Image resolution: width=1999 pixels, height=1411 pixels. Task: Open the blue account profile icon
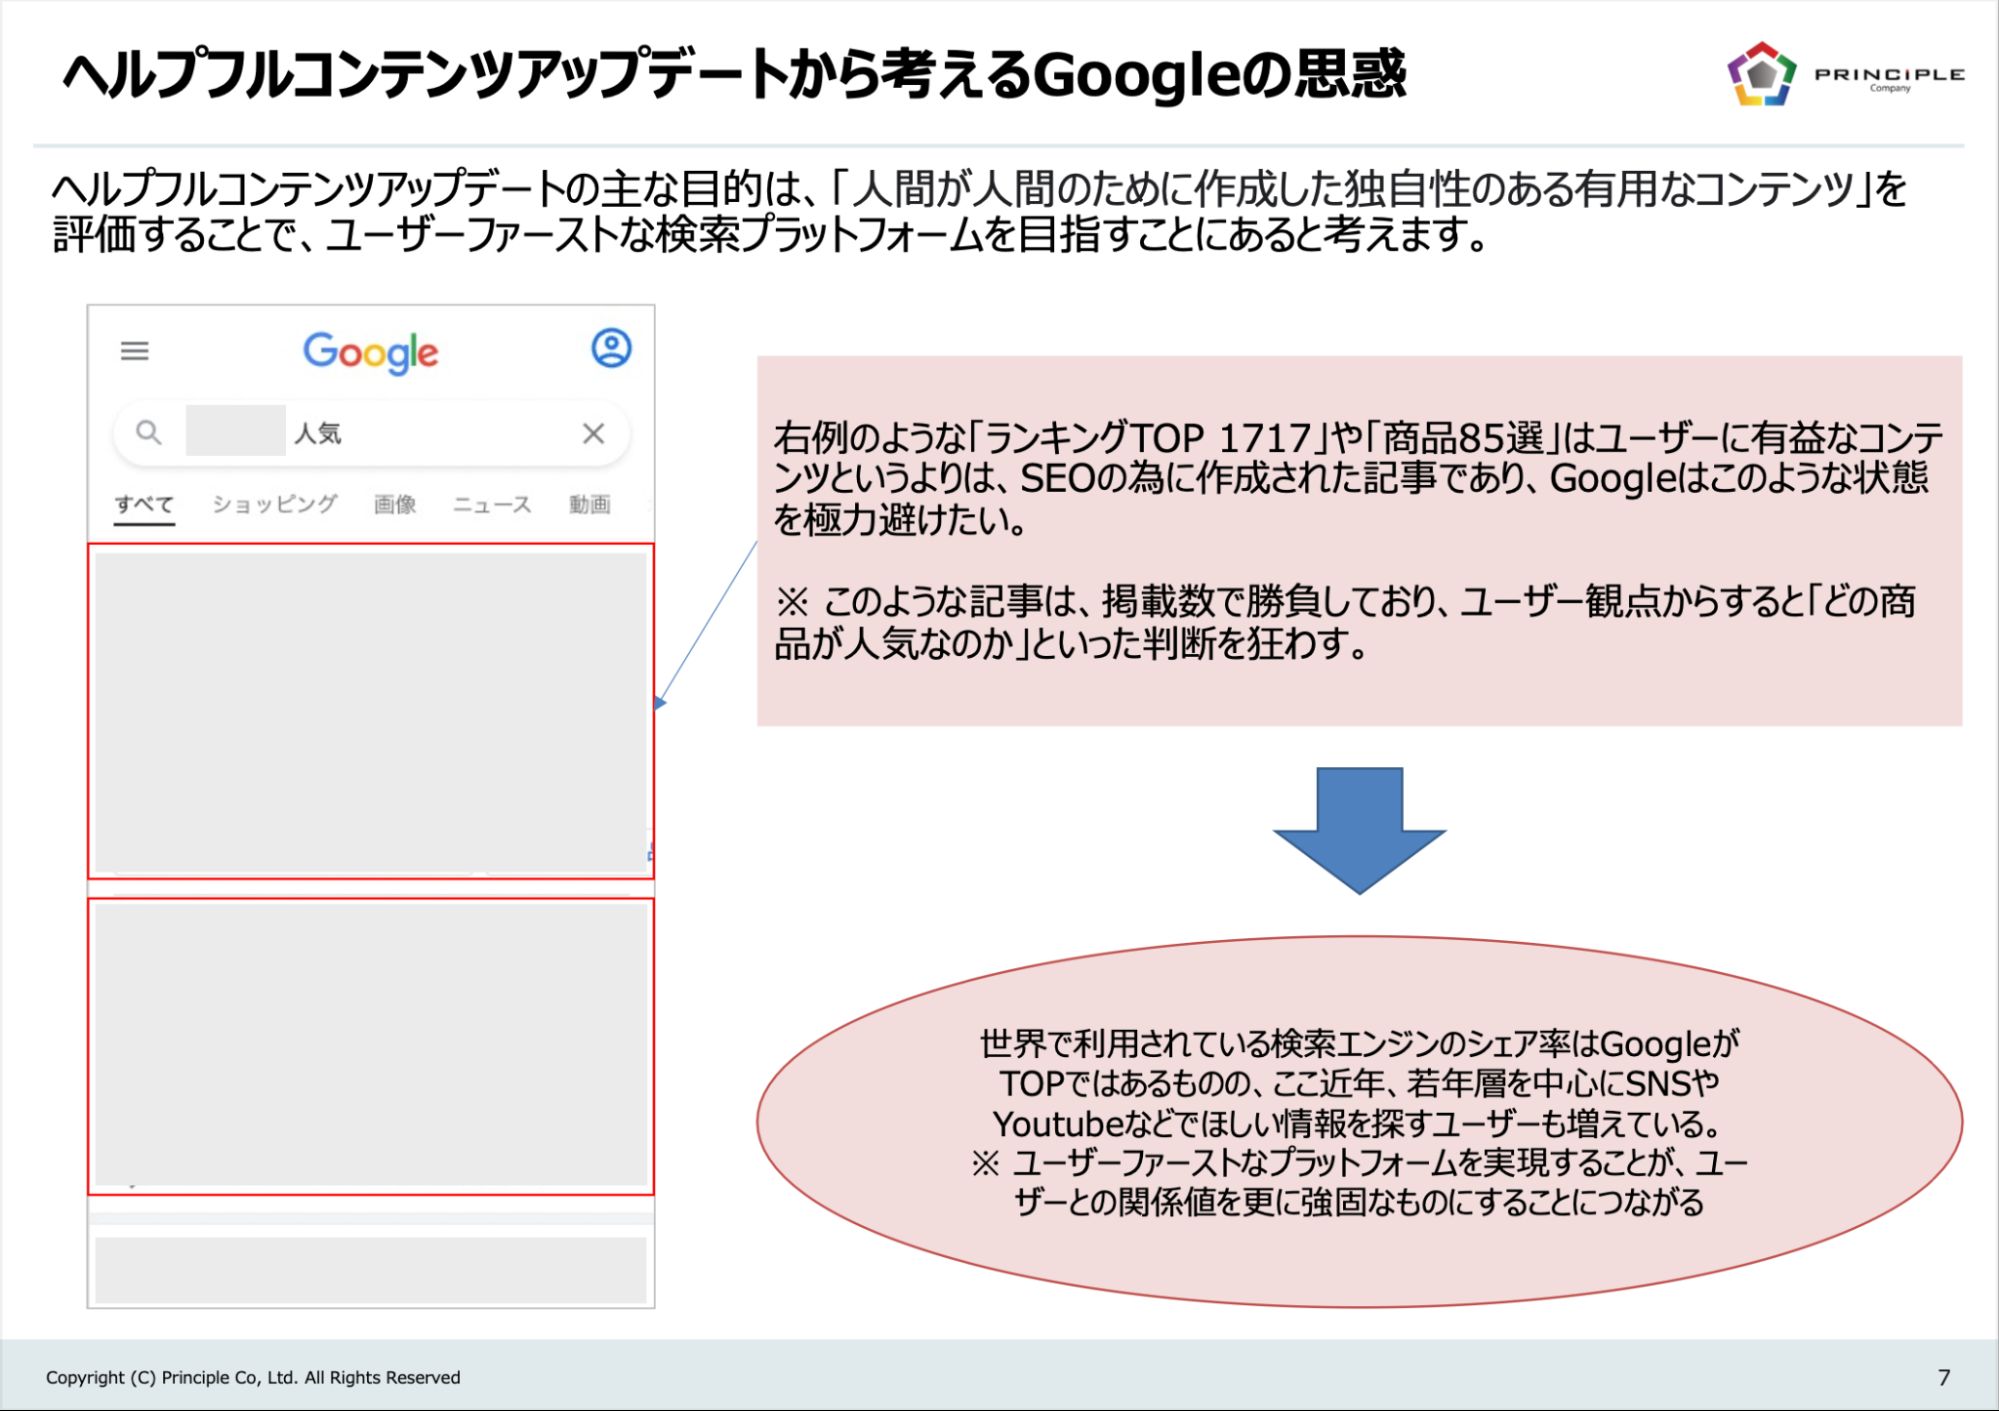tap(611, 348)
